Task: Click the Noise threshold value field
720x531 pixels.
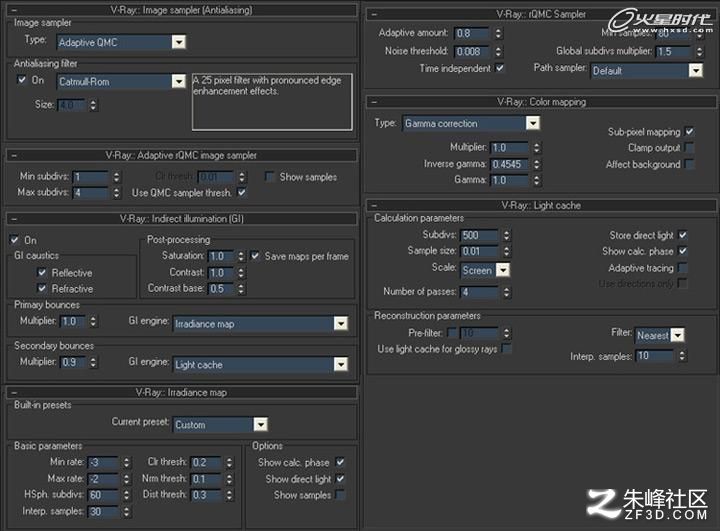Action: [472, 51]
